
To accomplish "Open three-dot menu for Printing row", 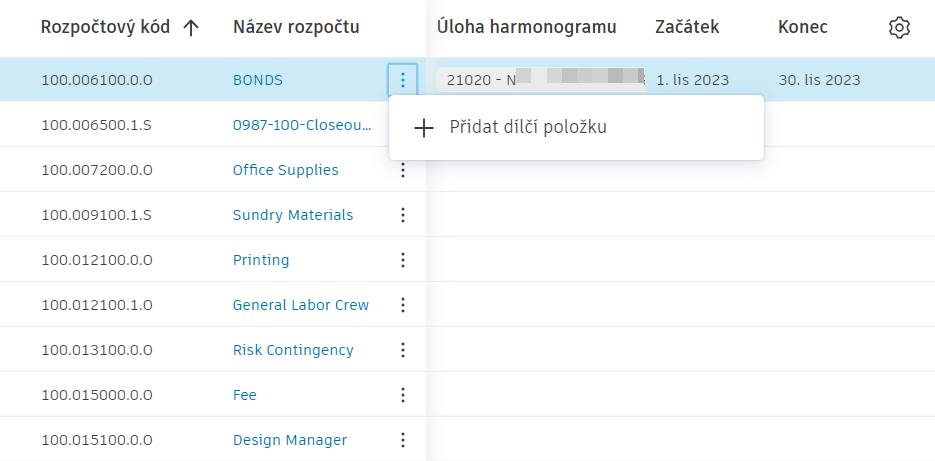I will point(403,260).
